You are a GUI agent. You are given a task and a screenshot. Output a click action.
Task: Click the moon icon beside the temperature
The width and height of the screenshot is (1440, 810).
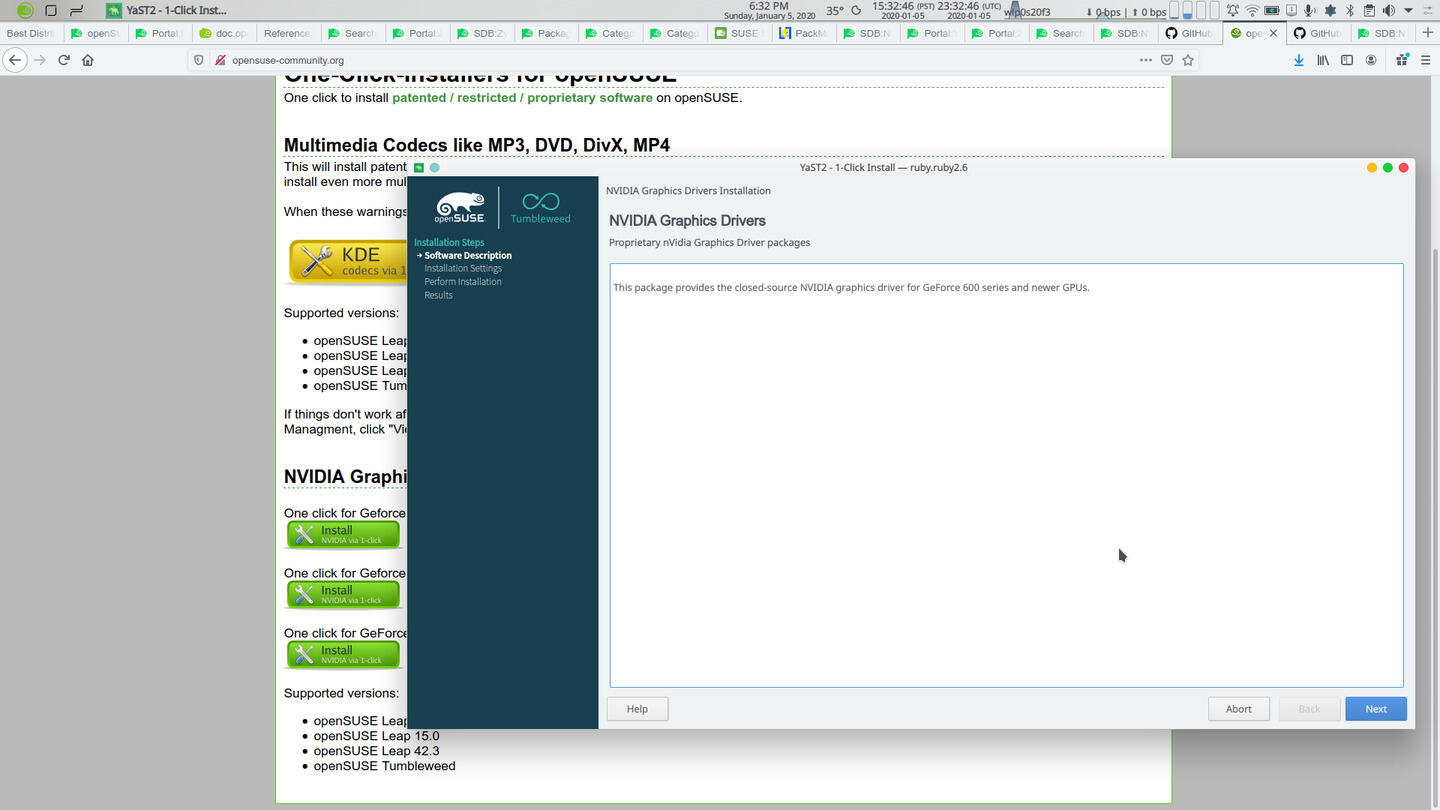(856, 11)
